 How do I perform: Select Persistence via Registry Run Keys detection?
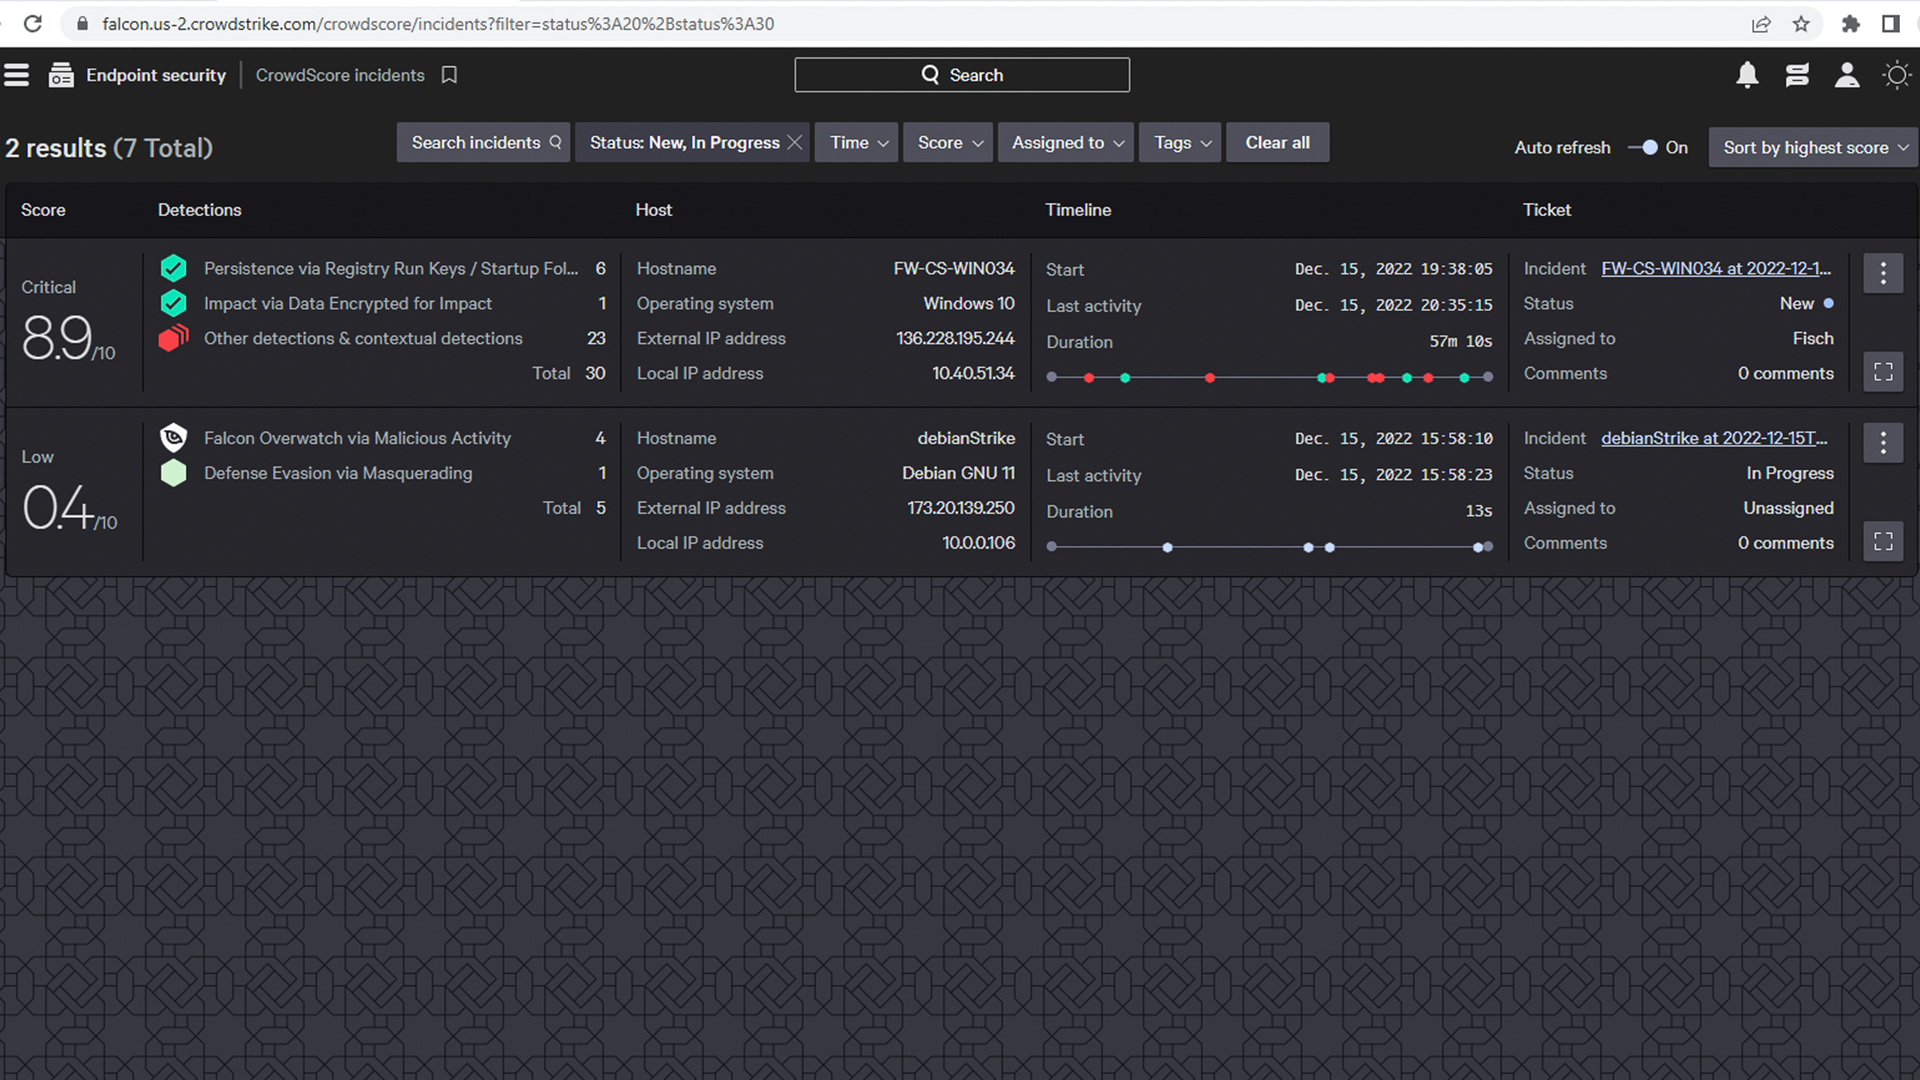(x=391, y=268)
